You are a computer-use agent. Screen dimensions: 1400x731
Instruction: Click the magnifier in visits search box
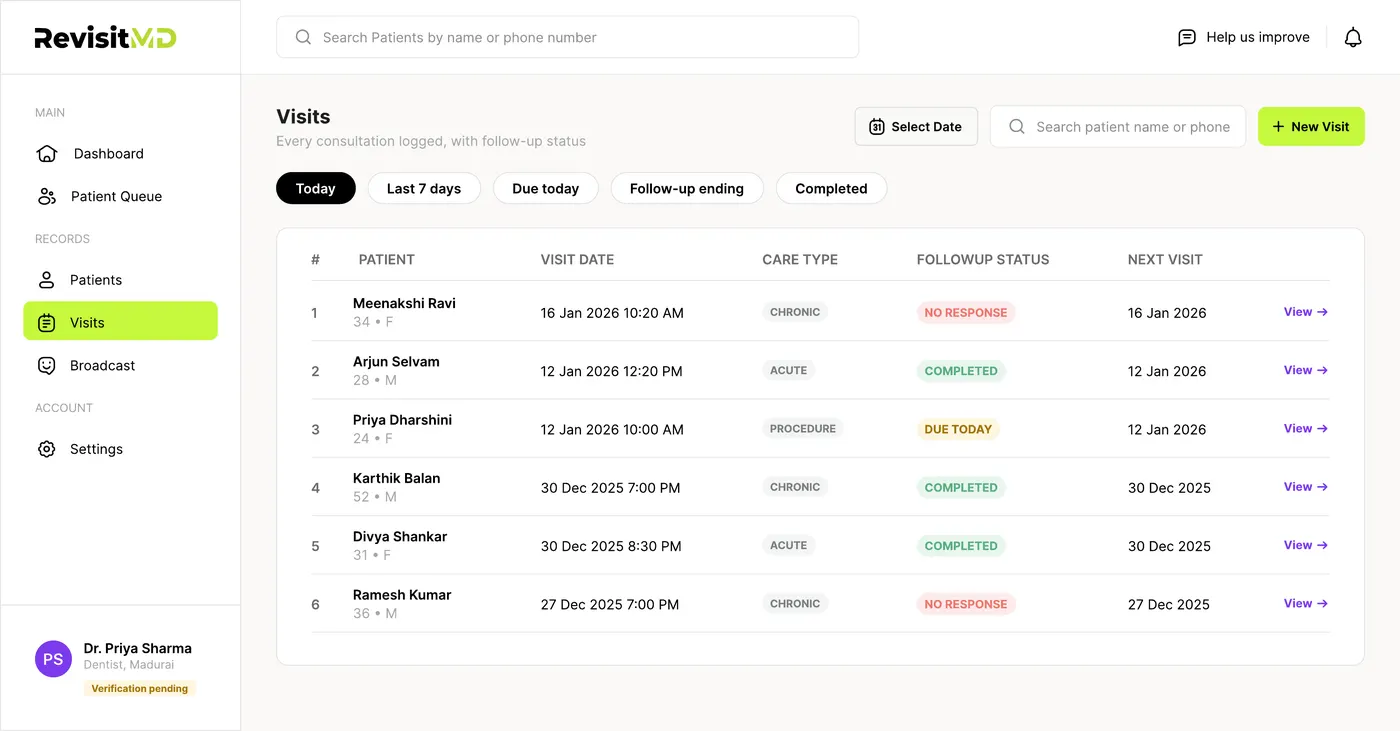[x=1017, y=127]
